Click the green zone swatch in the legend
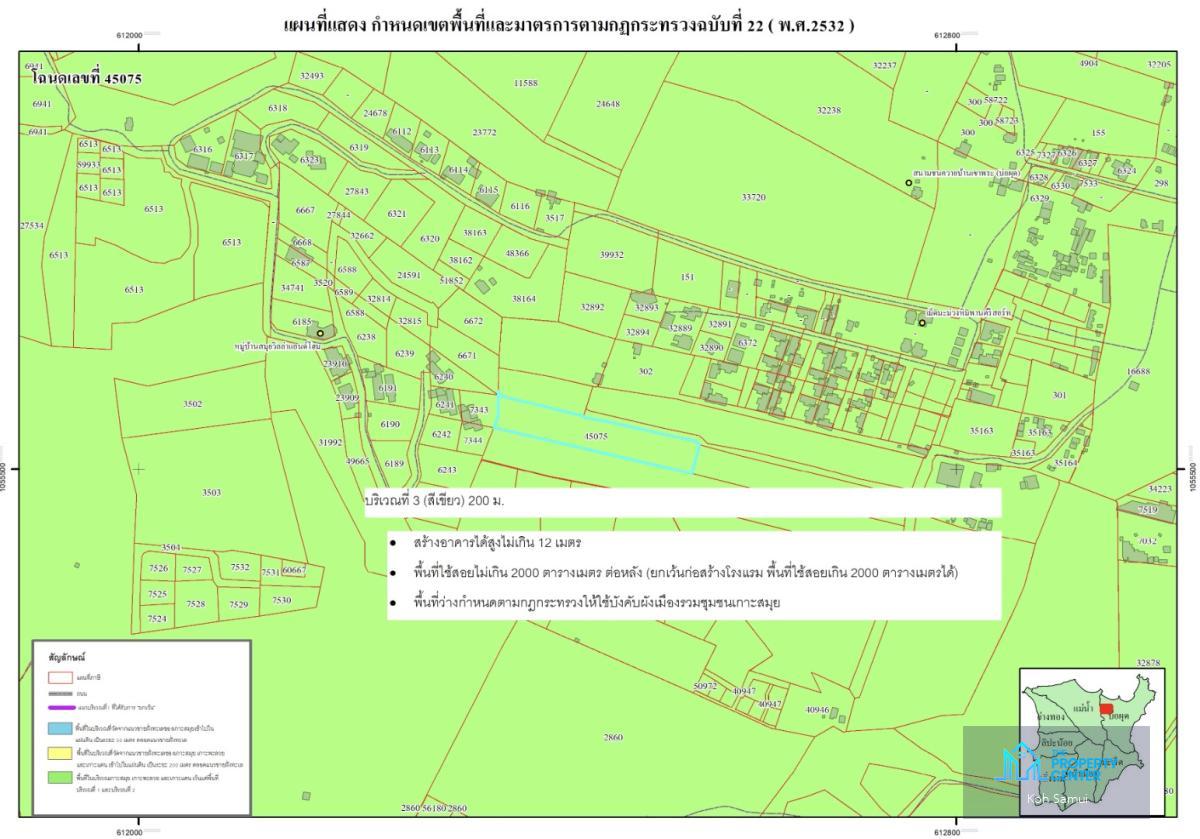The width and height of the screenshot is (1200, 839). [60, 776]
